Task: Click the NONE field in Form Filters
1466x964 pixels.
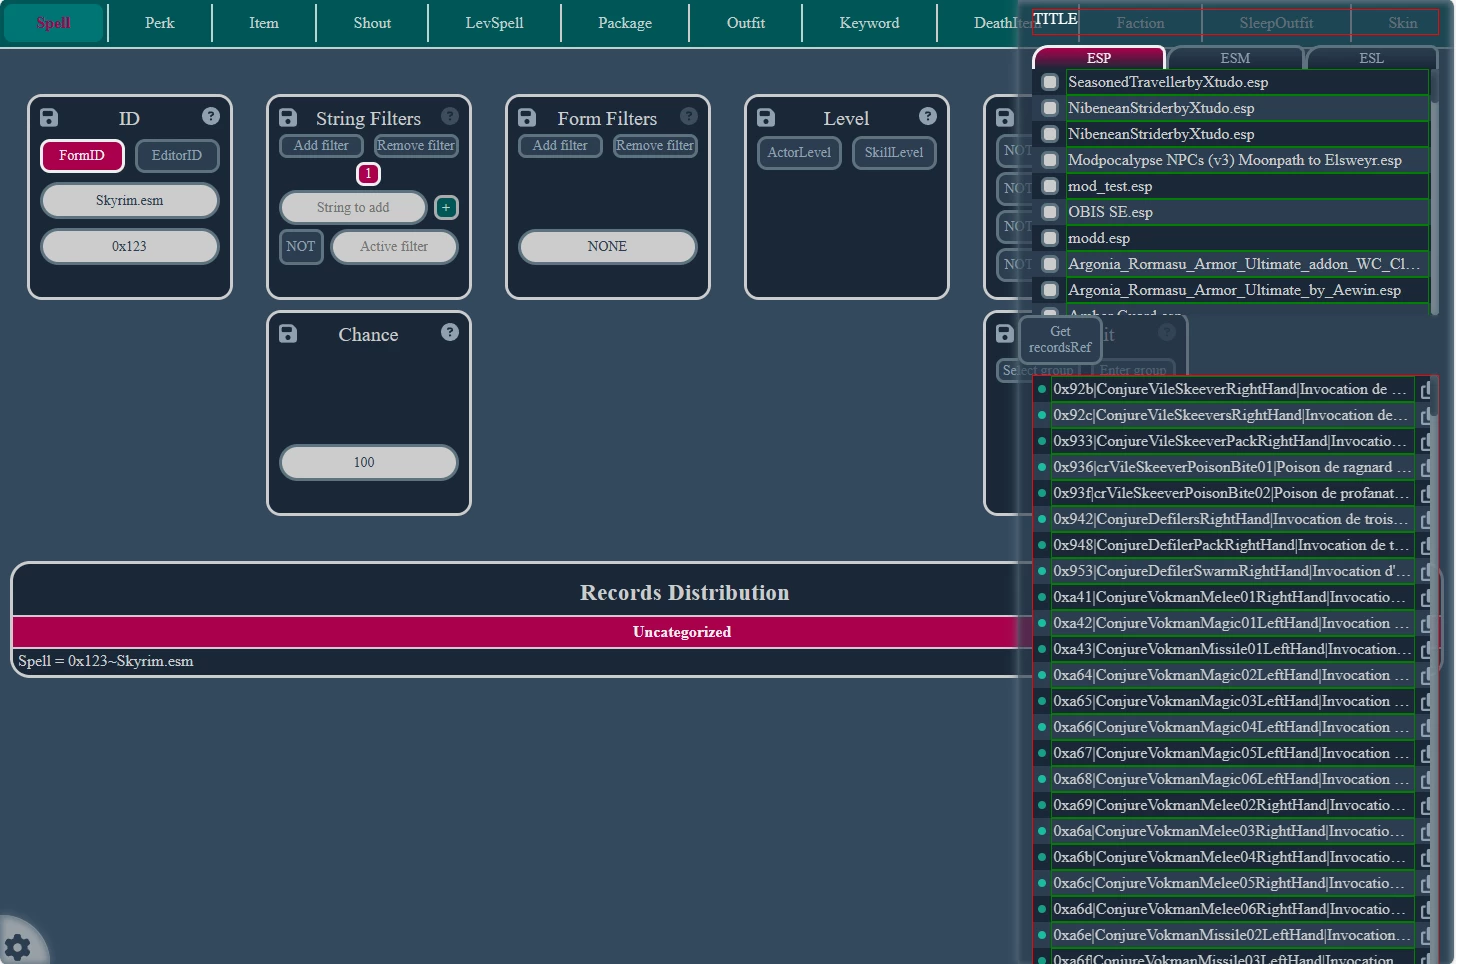Action: click(608, 246)
